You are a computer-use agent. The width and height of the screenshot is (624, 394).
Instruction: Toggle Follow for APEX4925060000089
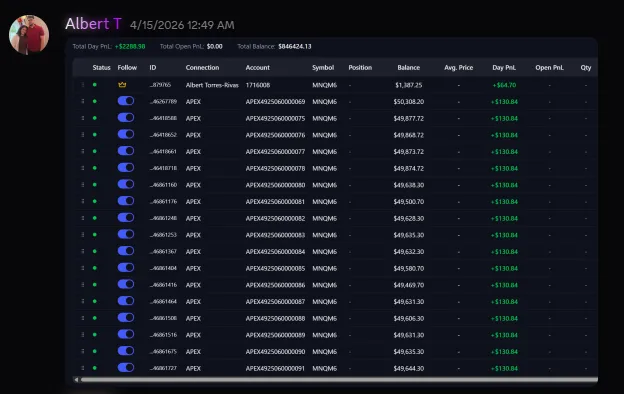point(126,334)
